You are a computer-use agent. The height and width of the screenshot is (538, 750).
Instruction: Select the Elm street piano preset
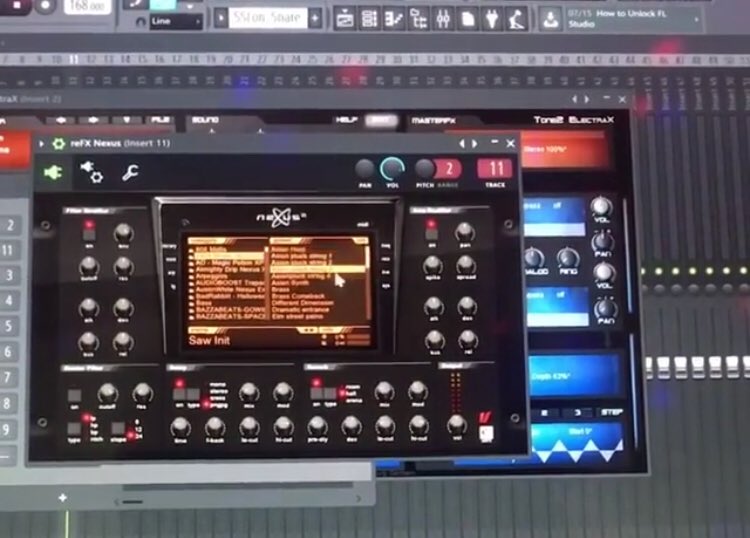pos(298,317)
